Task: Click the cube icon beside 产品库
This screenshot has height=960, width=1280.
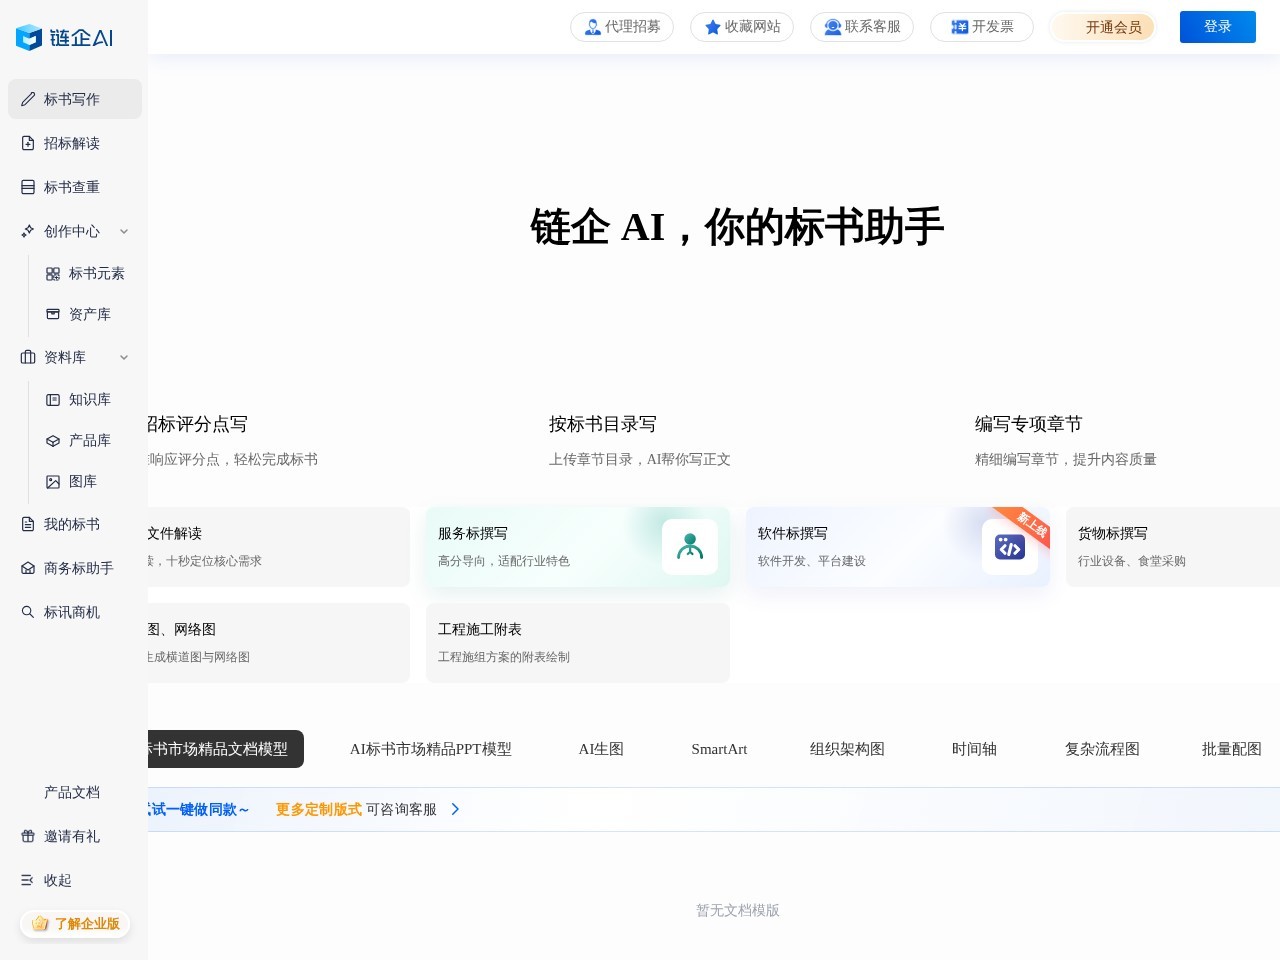Action: pos(53,440)
